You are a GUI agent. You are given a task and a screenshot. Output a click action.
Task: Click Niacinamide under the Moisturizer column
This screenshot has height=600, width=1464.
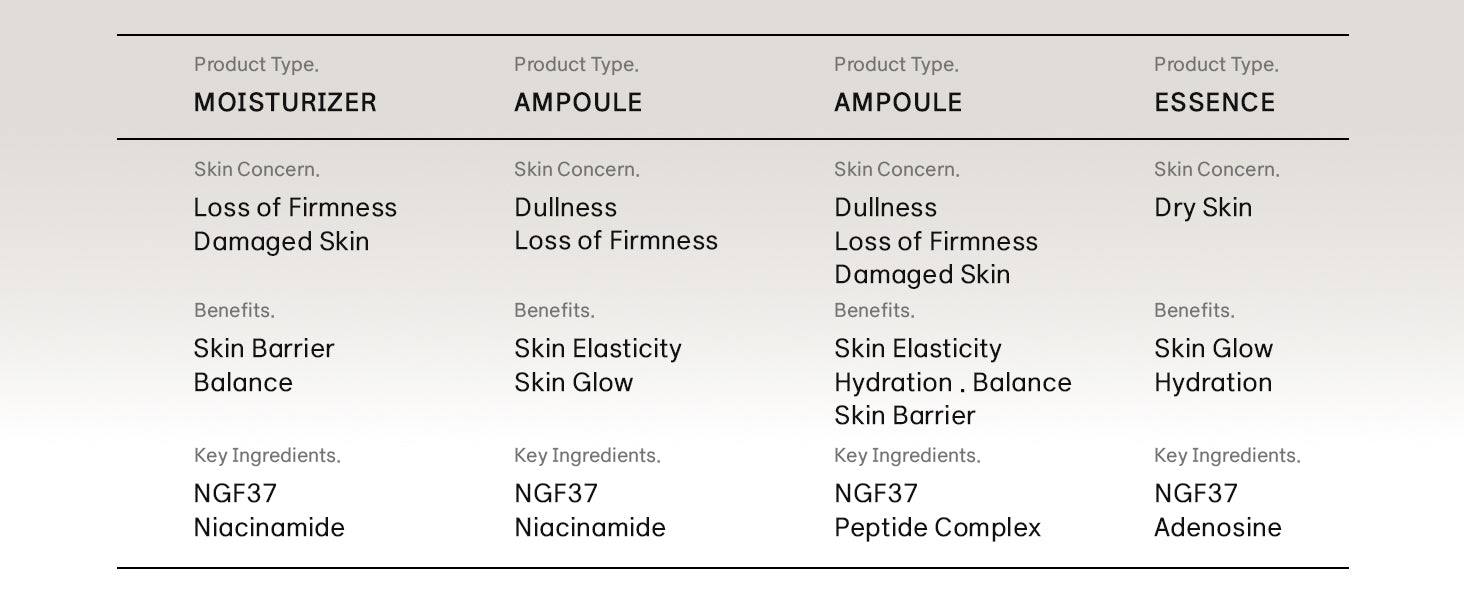(269, 527)
